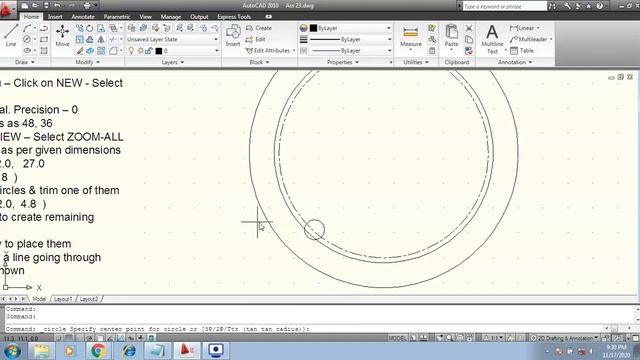The width and height of the screenshot is (640, 360).
Task: Click the Mirror tool icon
Action: pyautogui.click(x=100, y=40)
